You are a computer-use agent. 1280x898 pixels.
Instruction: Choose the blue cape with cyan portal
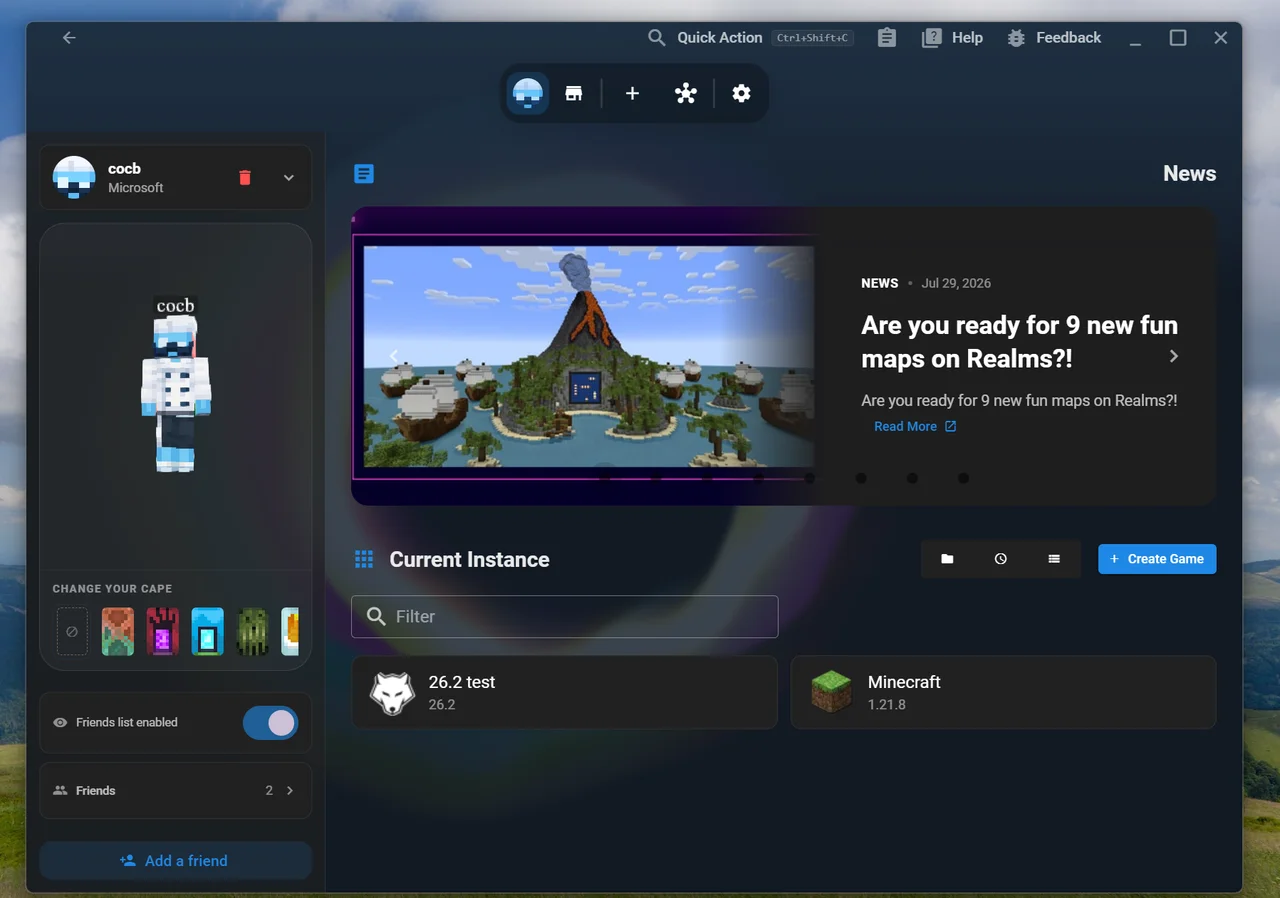[x=208, y=632]
